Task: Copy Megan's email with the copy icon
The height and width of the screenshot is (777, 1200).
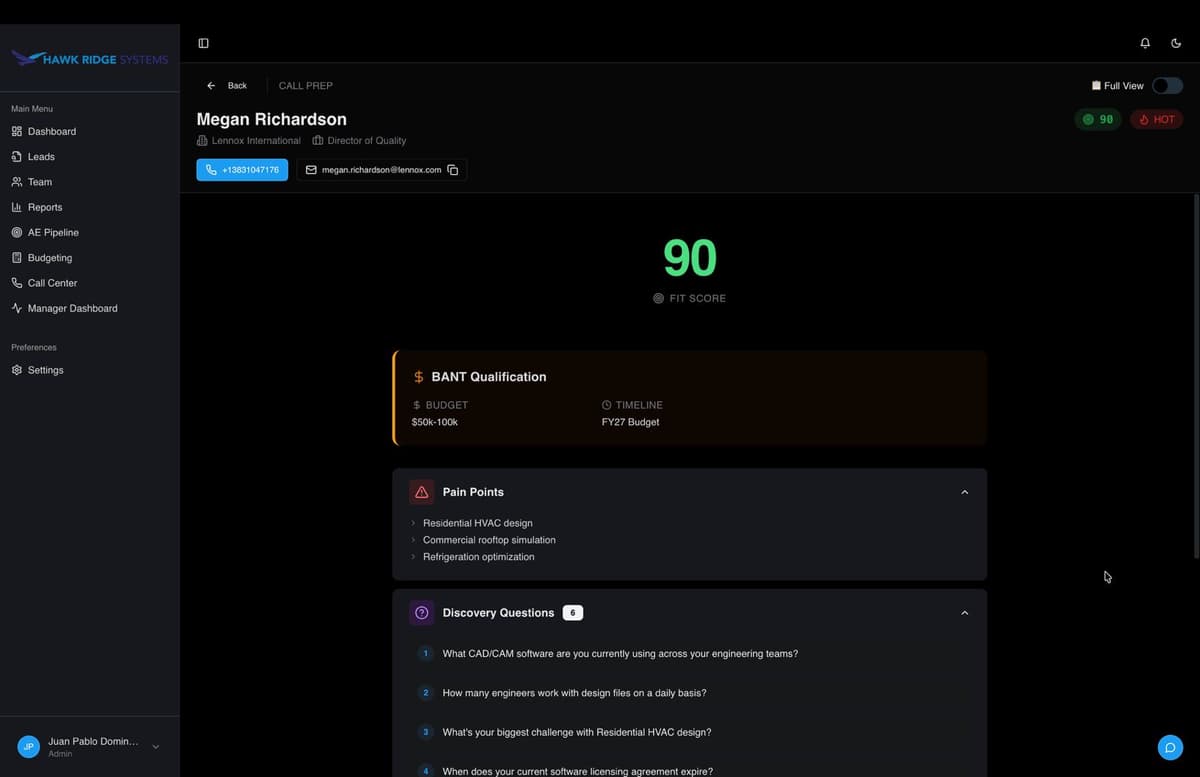Action: pyautogui.click(x=453, y=169)
